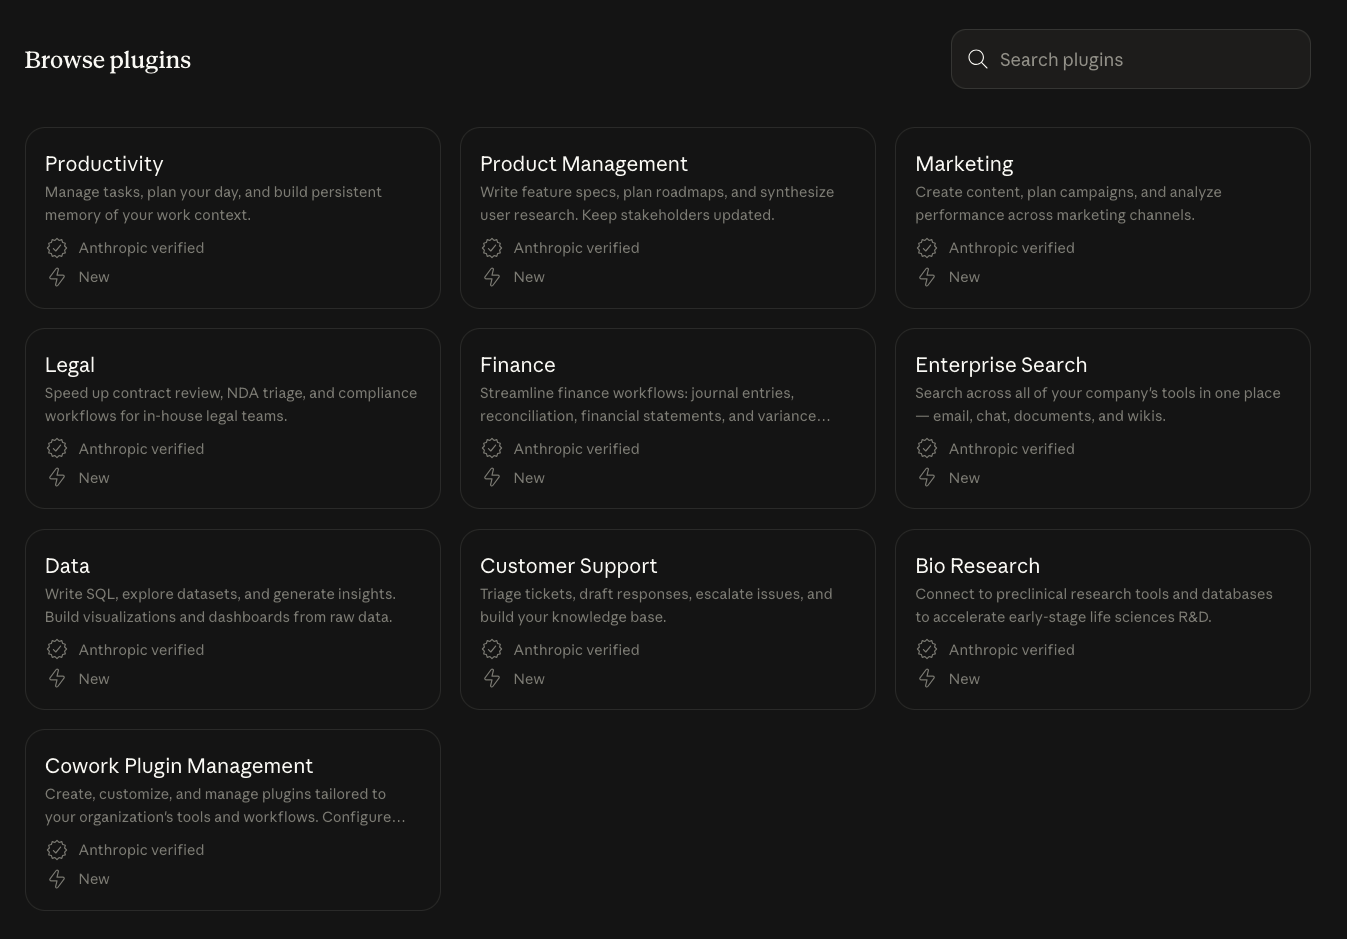1347x939 pixels.
Task: Click lightning bolt icon on Cowork Plugin Management card
Action: pos(57,879)
